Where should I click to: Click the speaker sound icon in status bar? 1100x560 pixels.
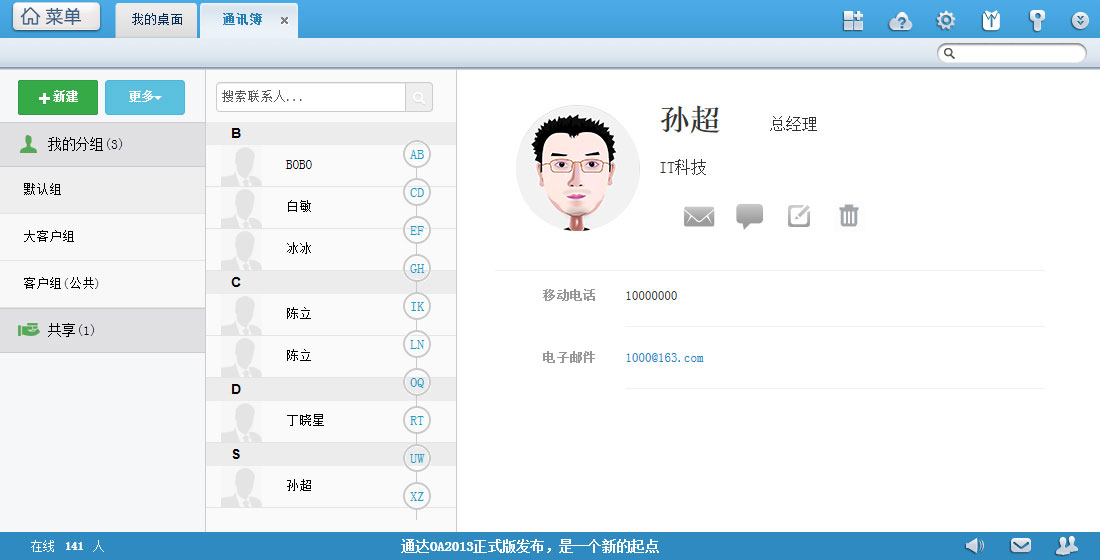[974, 545]
